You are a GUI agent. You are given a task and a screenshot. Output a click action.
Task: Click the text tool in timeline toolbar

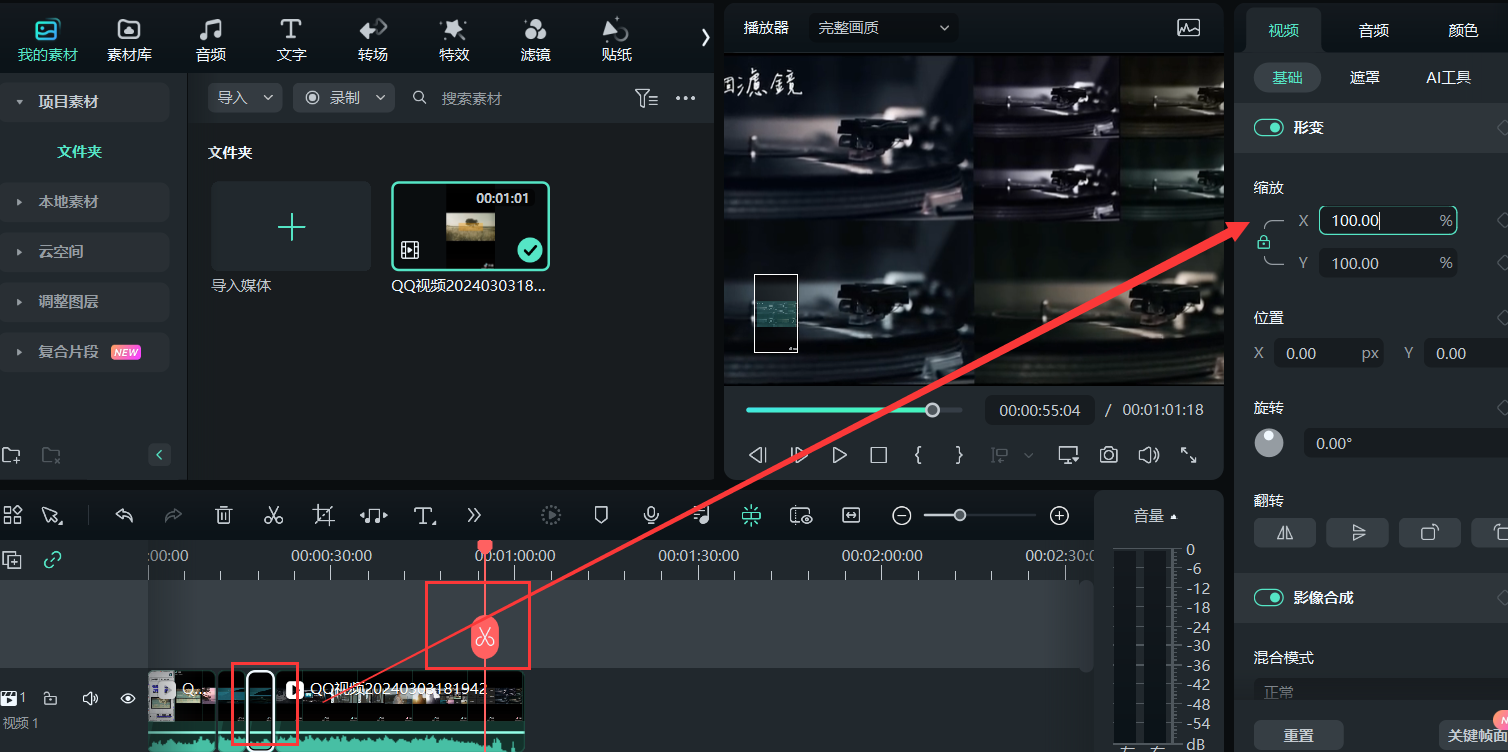click(x=424, y=515)
